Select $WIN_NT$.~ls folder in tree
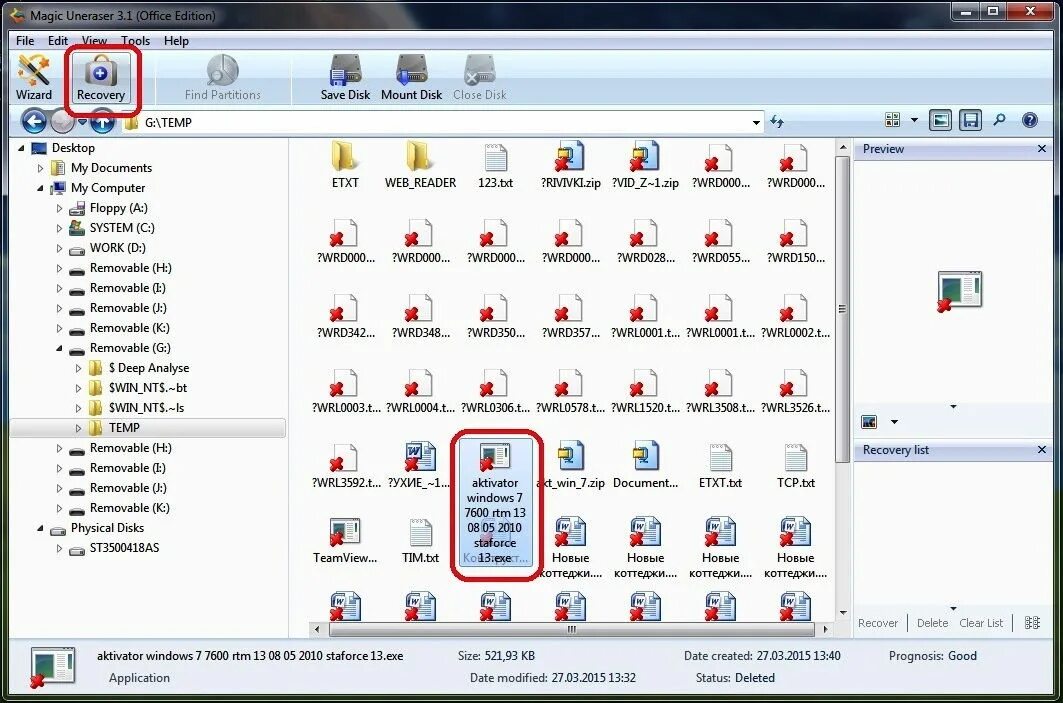 tap(146, 408)
